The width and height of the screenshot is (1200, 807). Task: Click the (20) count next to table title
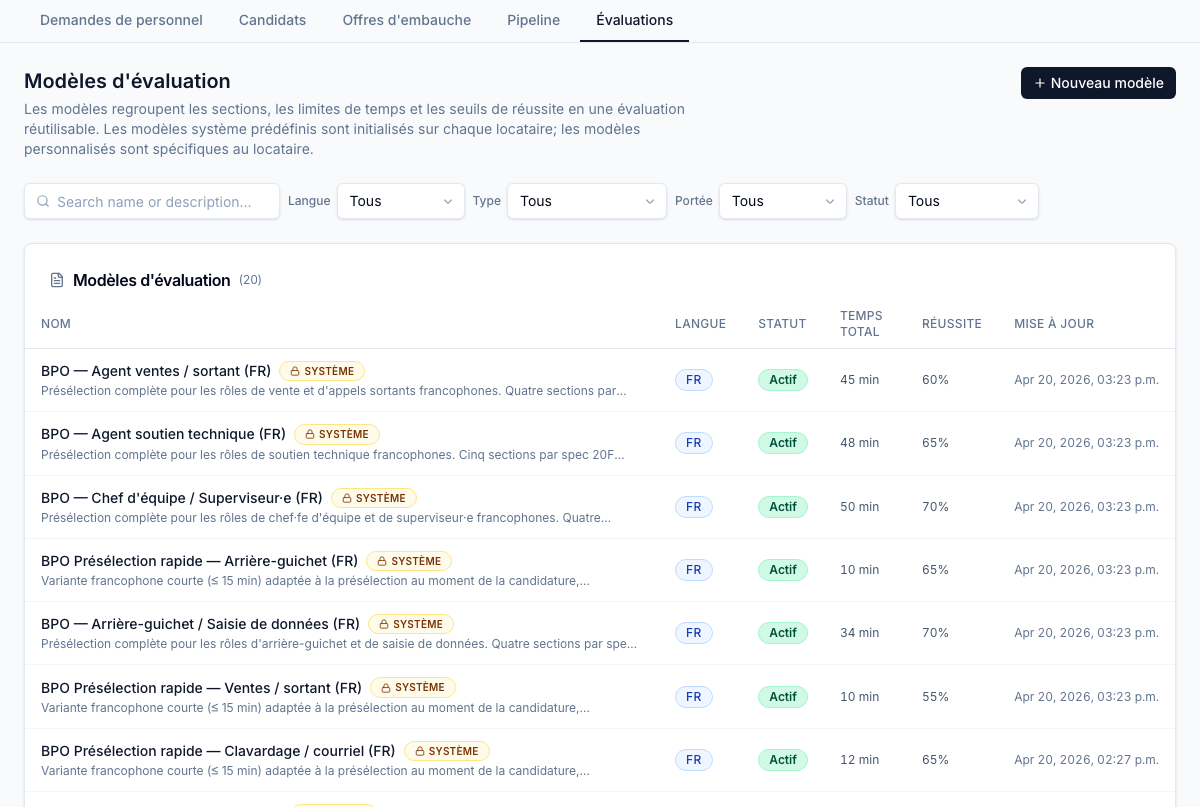(x=250, y=280)
